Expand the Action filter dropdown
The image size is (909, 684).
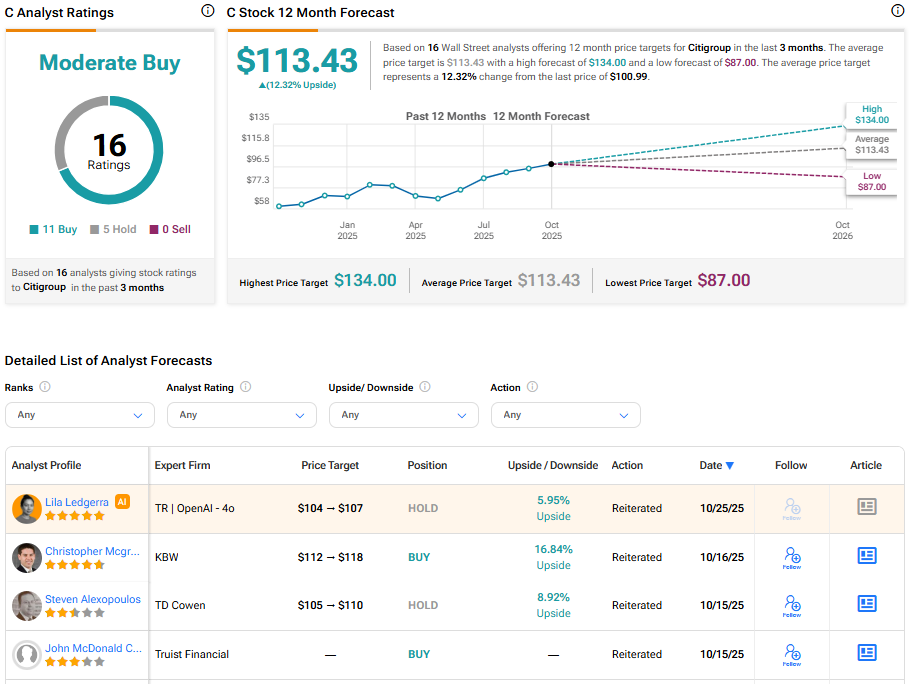(x=565, y=415)
